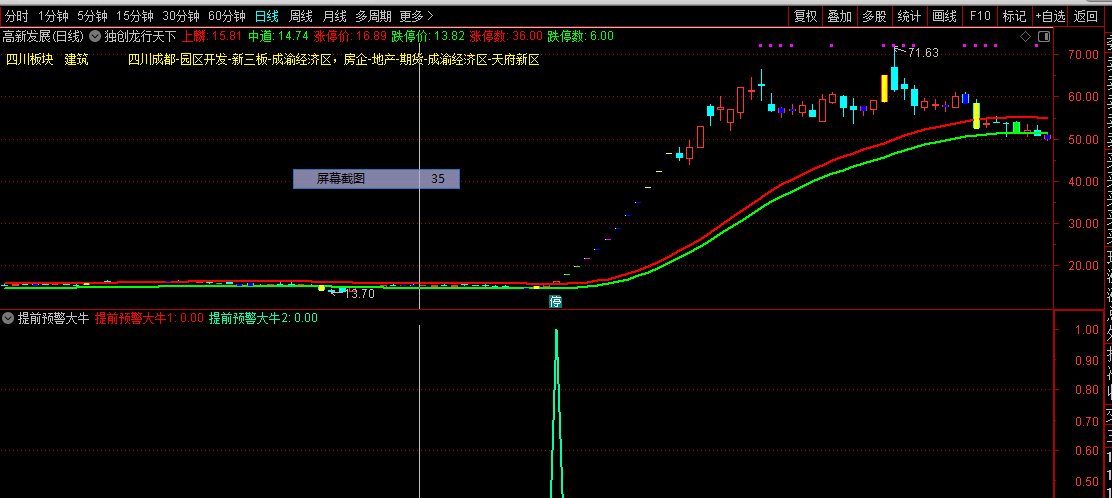Open the 提前预警大牛 sub-indicator dropdown arrow

click(x=9, y=319)
